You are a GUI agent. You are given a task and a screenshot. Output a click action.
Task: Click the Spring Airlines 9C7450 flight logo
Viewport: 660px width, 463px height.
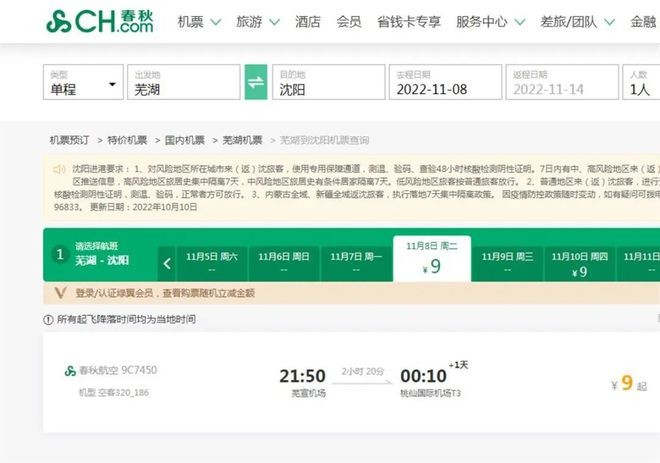(x=70, y=371)
